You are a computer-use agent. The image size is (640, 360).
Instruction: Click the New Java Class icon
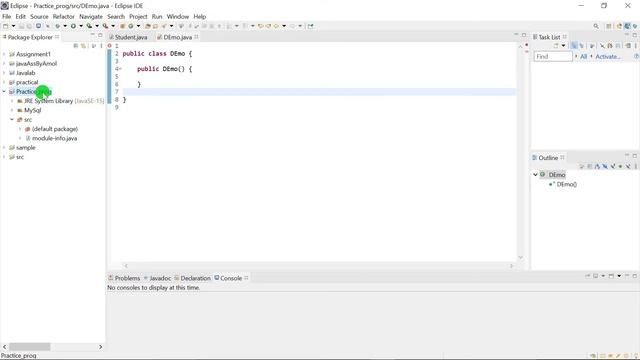(x=131, y=26)
